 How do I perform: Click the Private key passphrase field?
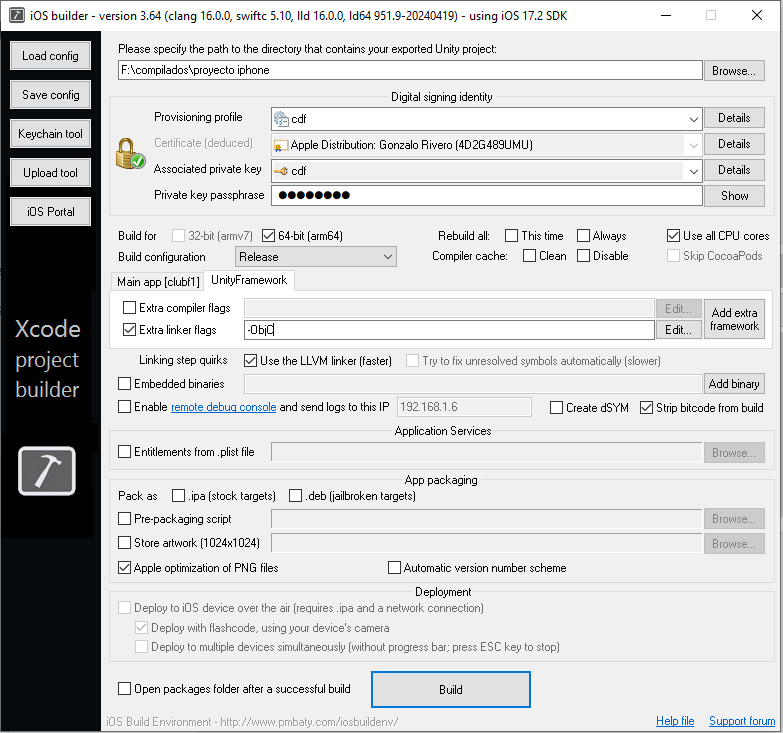click(487, 195)
